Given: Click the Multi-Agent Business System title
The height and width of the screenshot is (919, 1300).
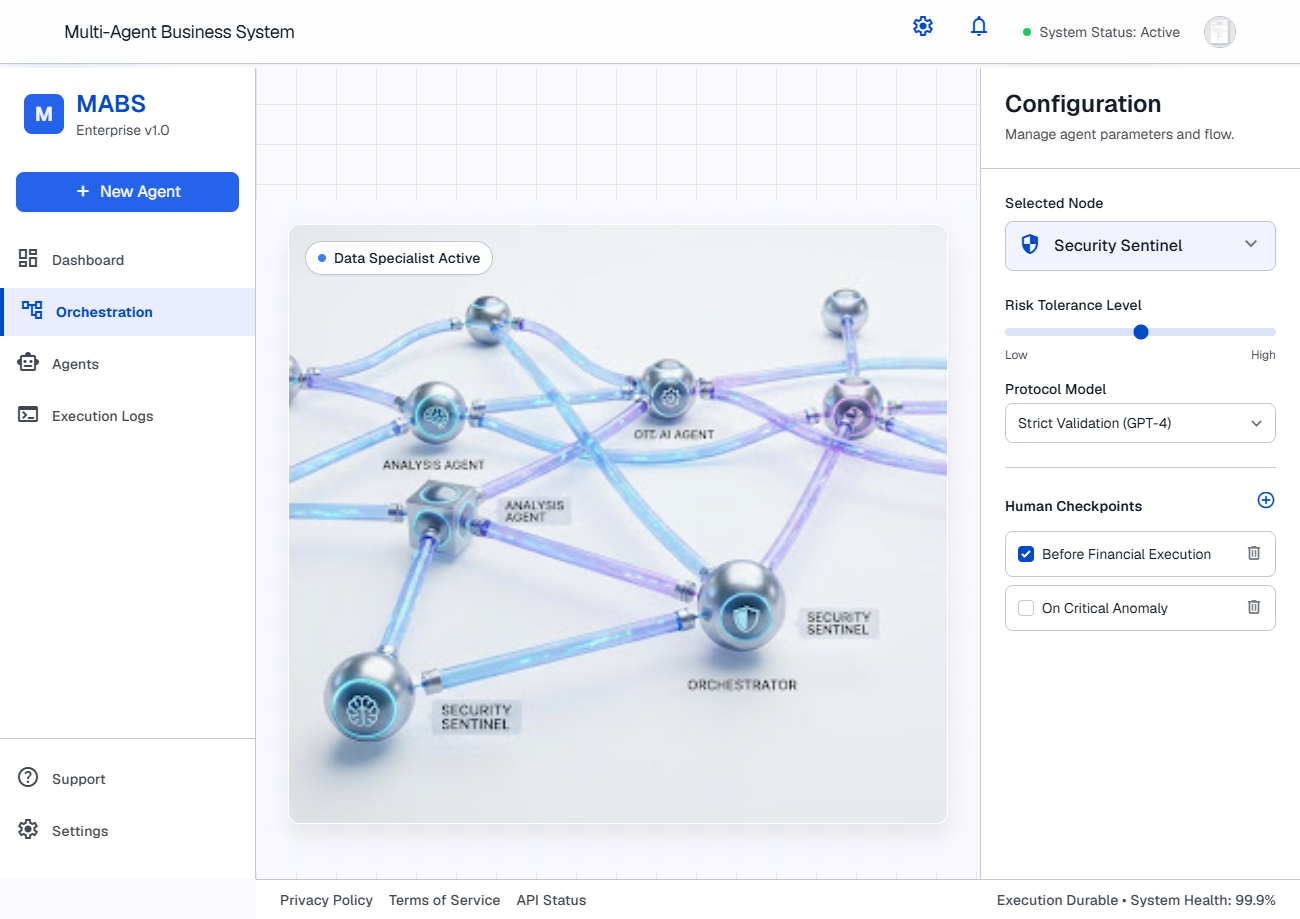Looking at the screenshot, I should [179, 32].
